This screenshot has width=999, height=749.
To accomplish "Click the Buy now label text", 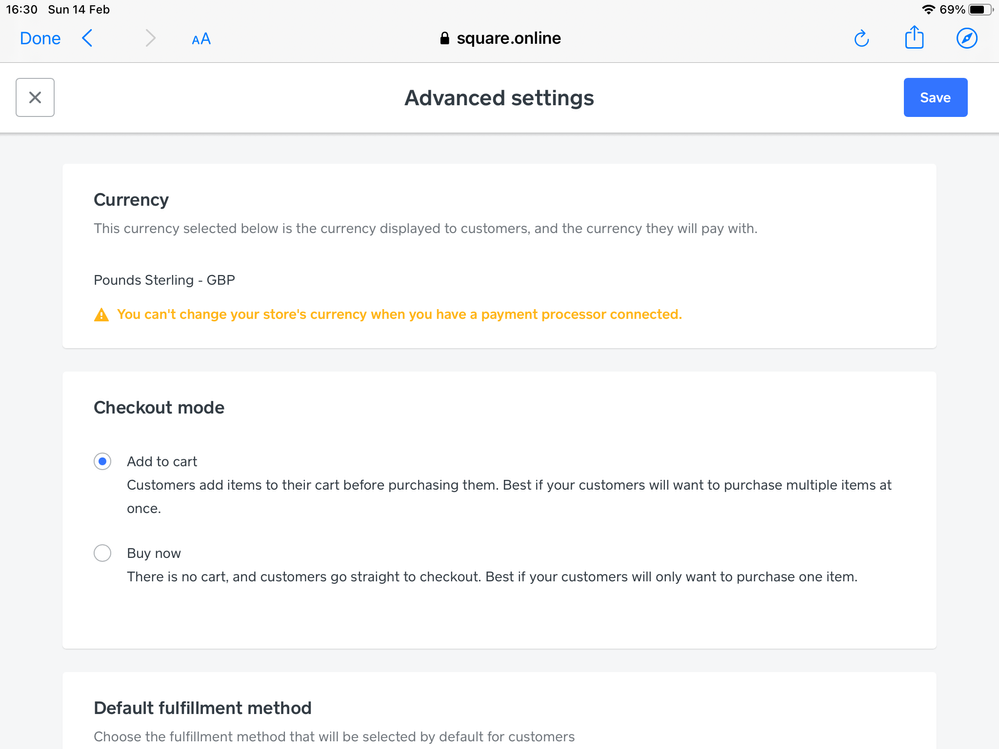I will tap(154, 553).
